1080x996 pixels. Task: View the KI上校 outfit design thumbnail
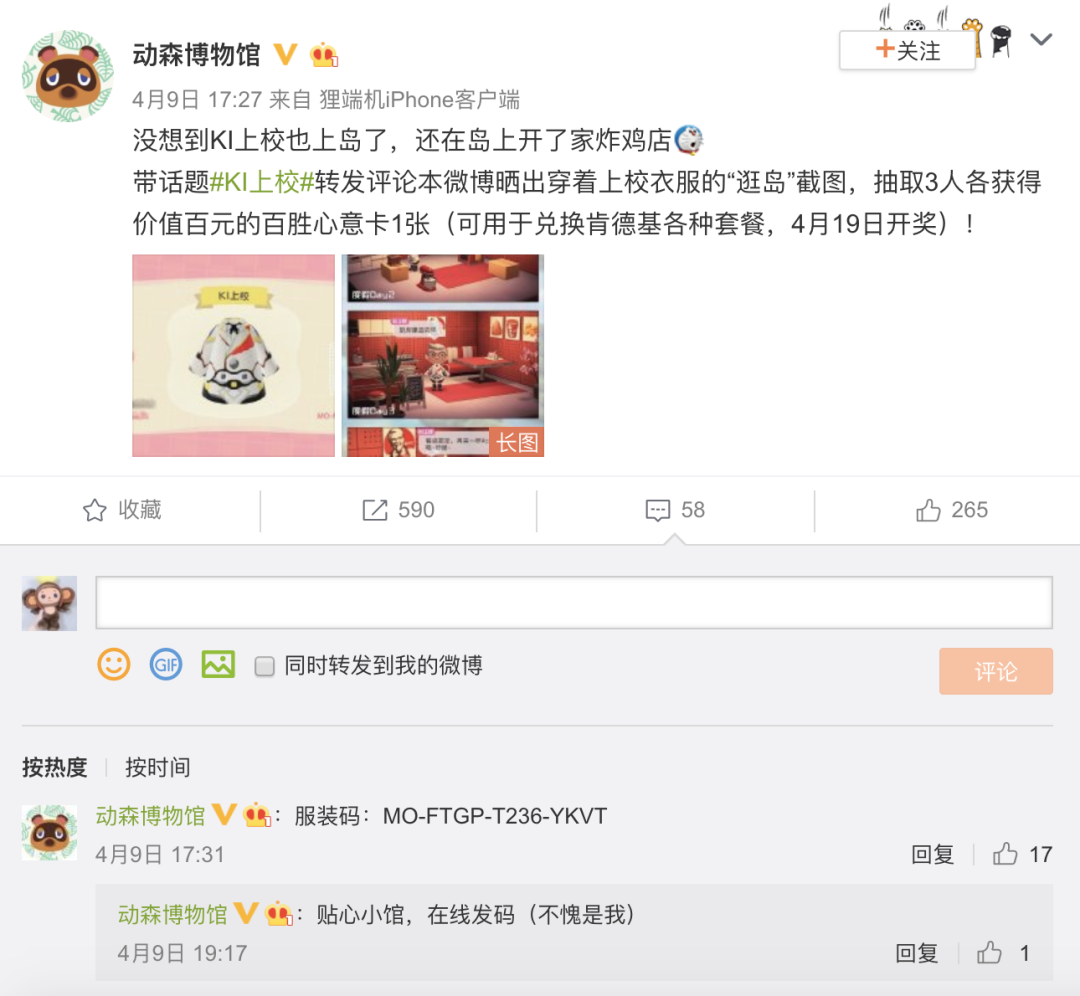tap(233, 355)
